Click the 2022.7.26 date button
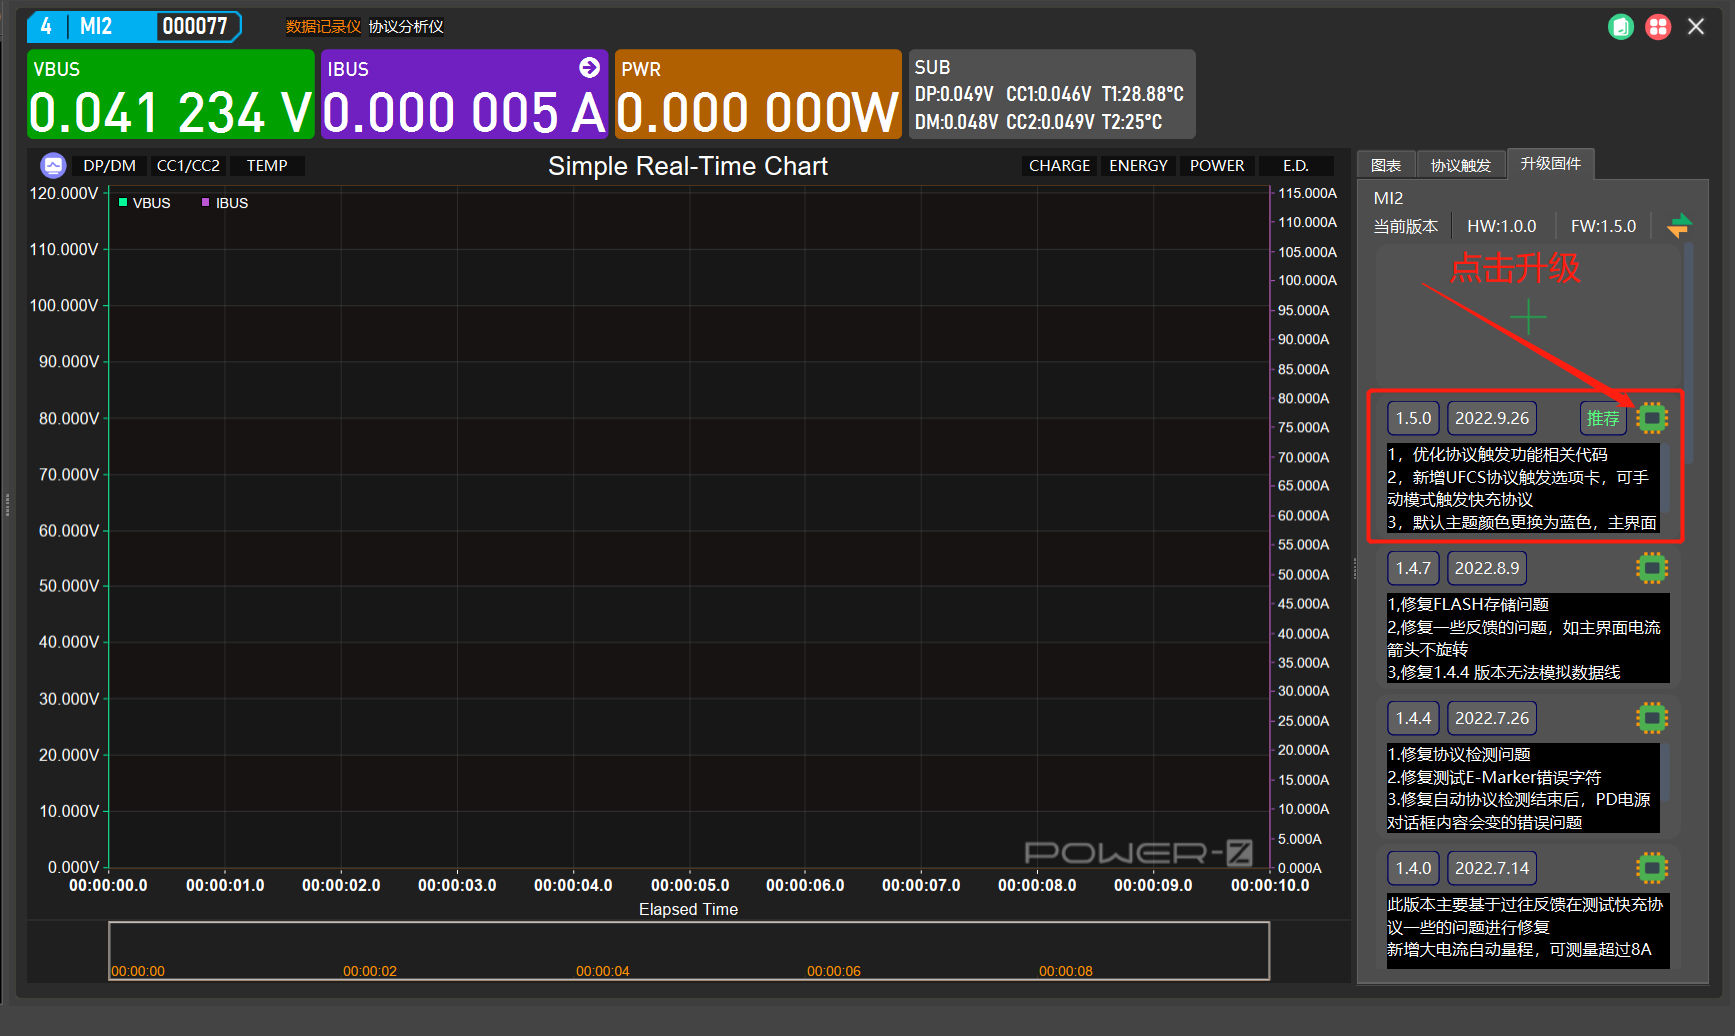Image resolution: width=1735 pixels, height=1036 pixels. [x=1492, y=718]
